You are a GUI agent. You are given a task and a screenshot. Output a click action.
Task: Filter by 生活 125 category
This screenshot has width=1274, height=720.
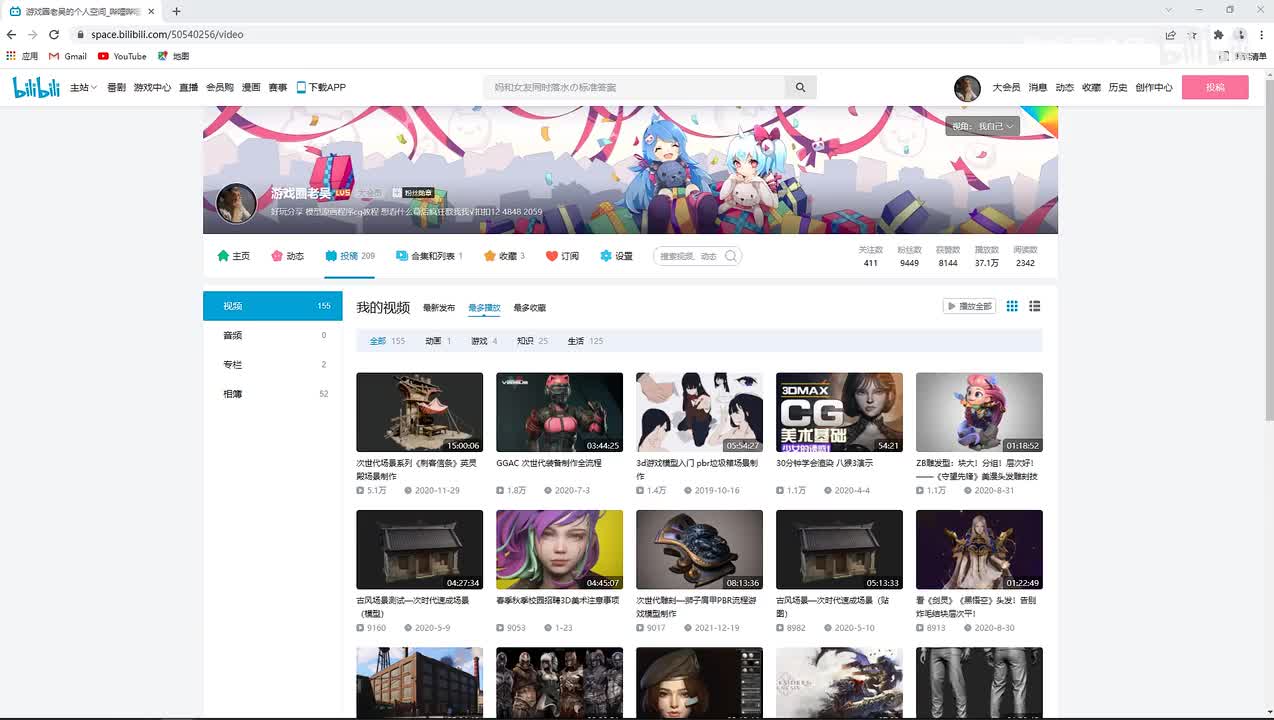(x=585, y=341)
